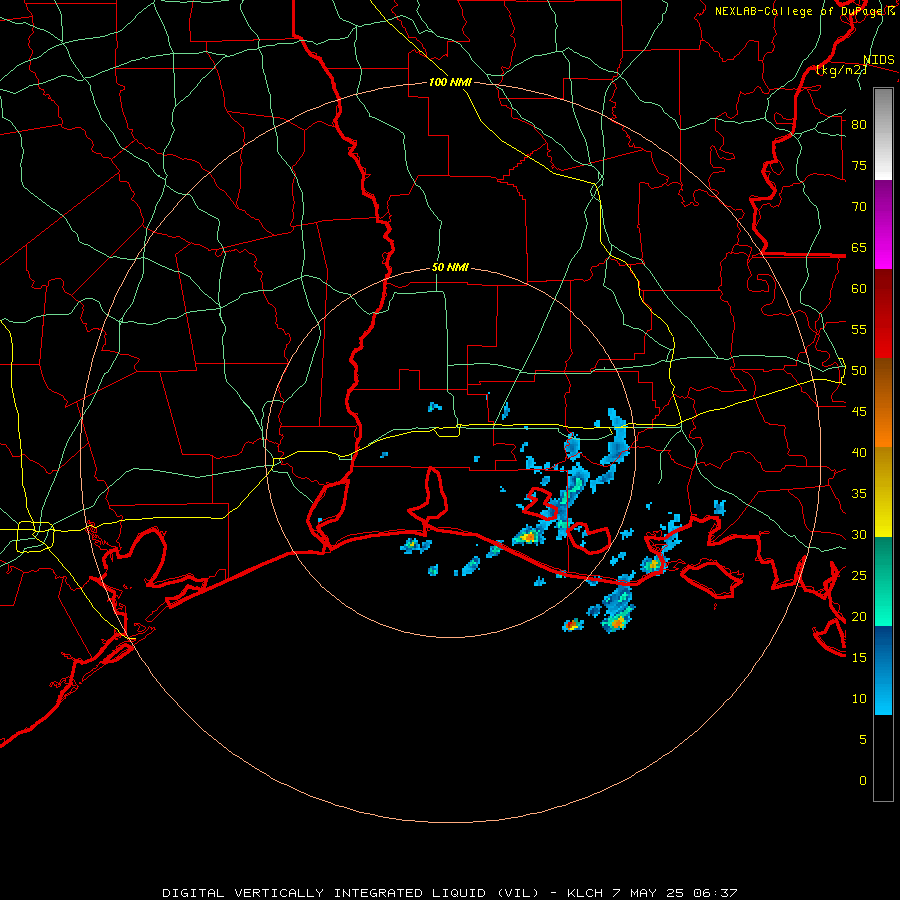Screen dimensions: 900x900
Task: Click the 20 value on the color scale
Action: 859,617
